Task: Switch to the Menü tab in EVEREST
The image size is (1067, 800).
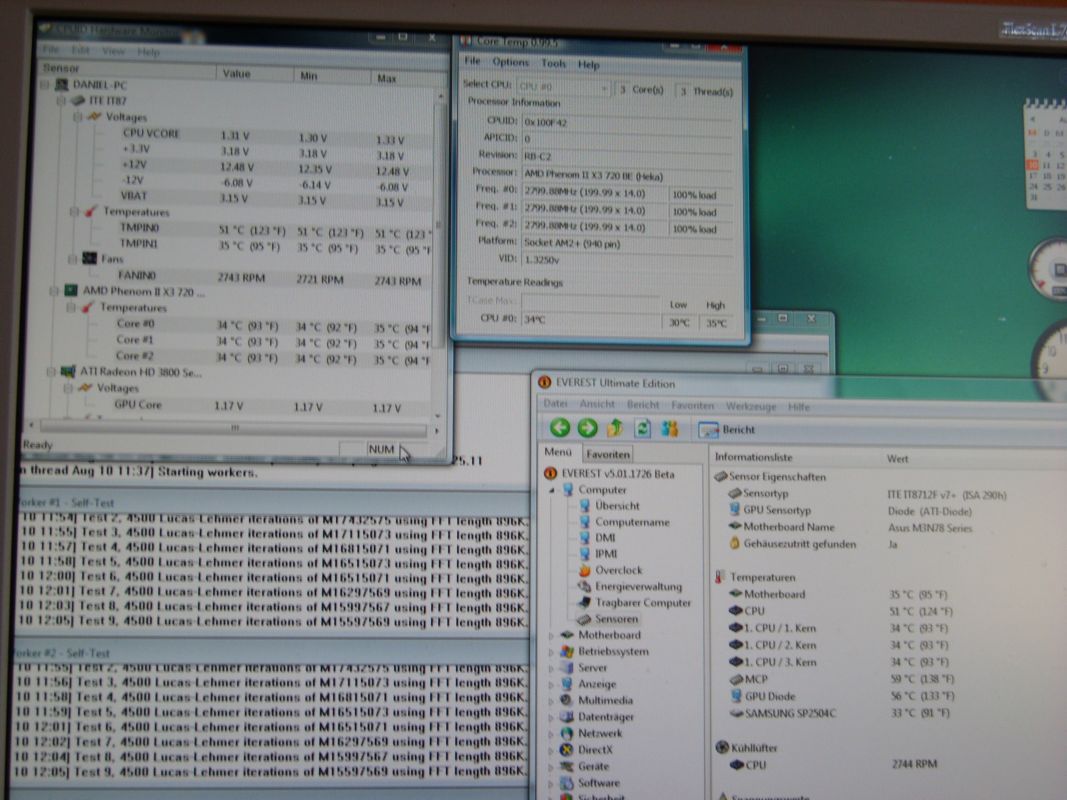Action: click(558, 452)
